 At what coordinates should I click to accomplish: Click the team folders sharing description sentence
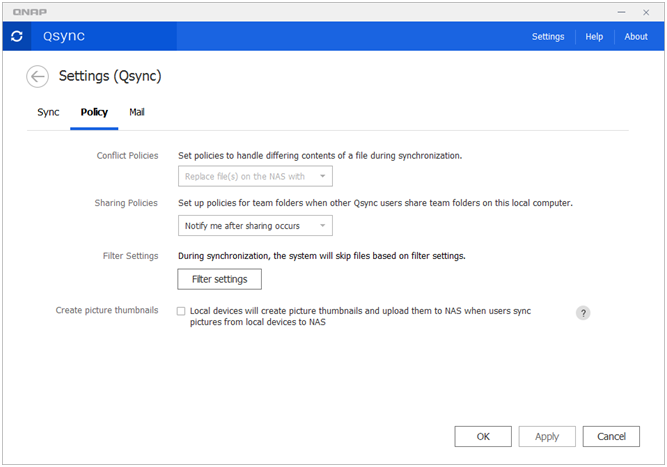tap(375, 203)
